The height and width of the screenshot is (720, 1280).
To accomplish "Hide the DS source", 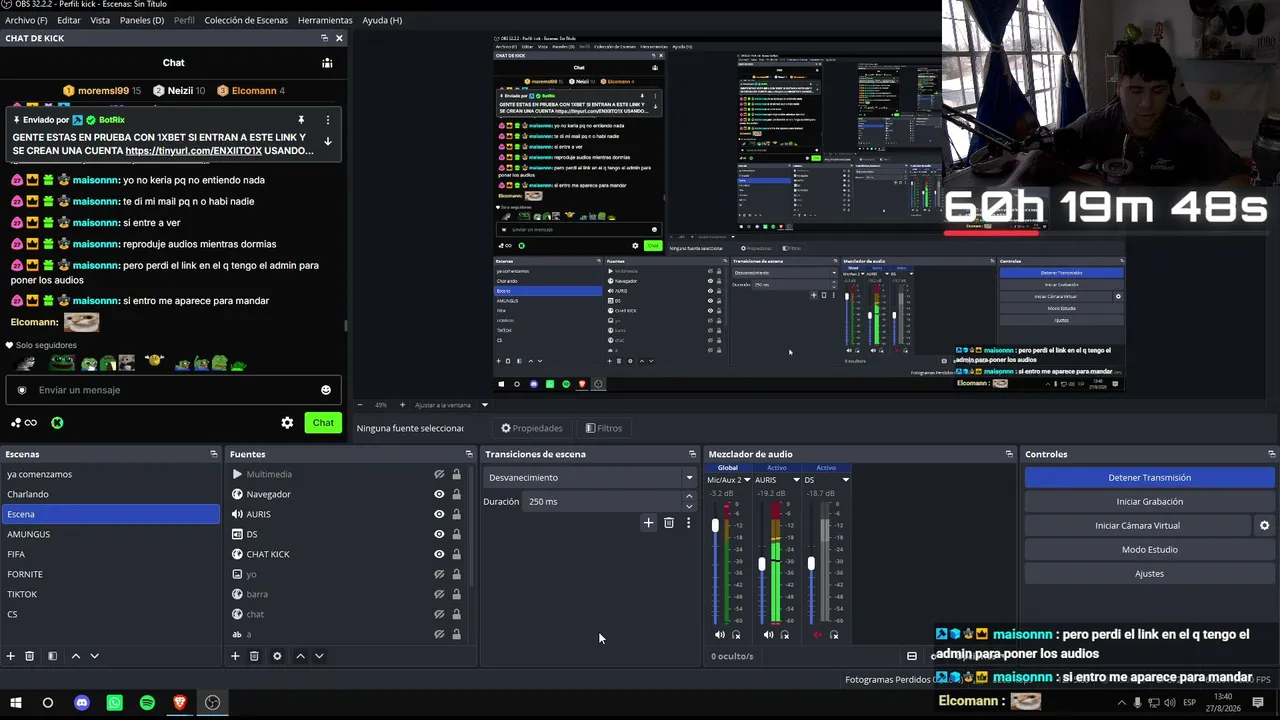I will point(439,534).
